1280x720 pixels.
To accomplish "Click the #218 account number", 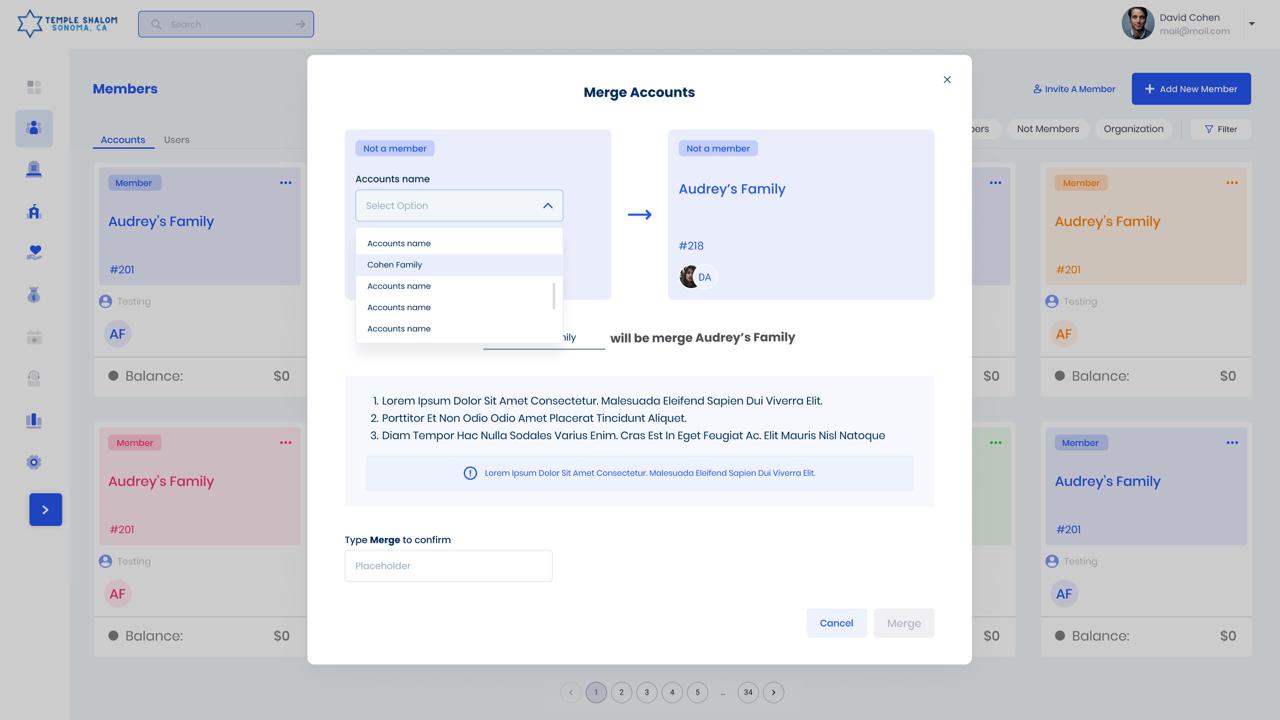I will pyautogui.click(x=691, y=246).
